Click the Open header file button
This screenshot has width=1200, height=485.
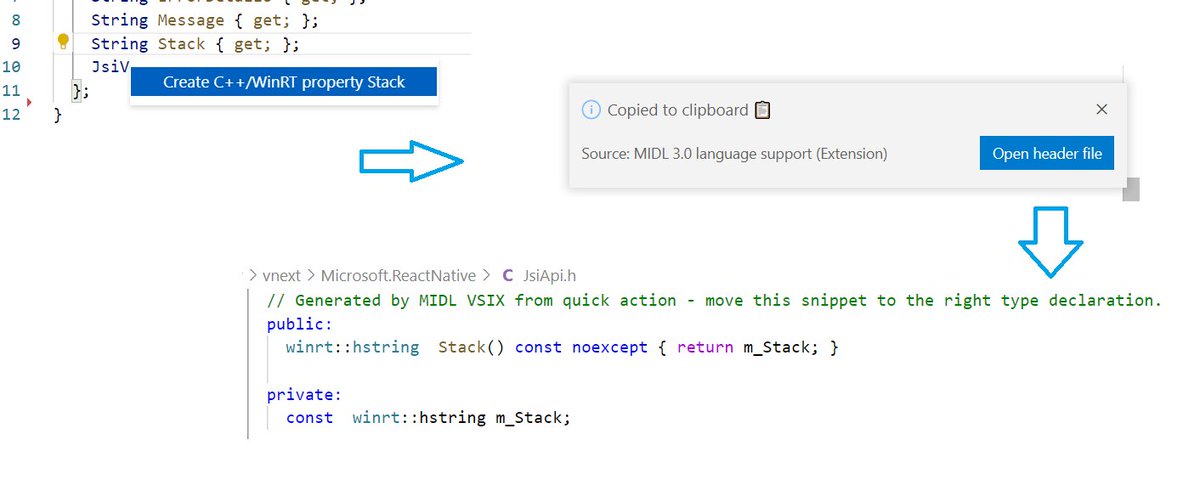(1047, 154)
